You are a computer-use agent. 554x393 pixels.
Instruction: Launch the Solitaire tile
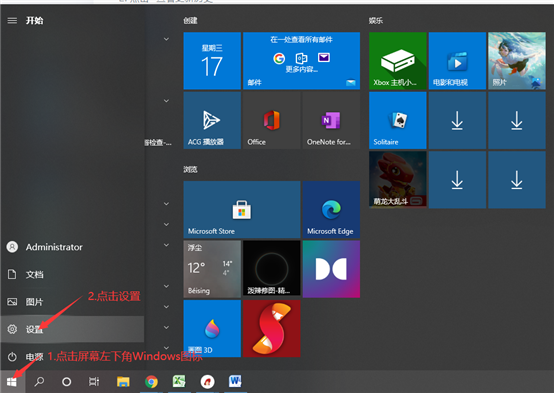[397, 120]
